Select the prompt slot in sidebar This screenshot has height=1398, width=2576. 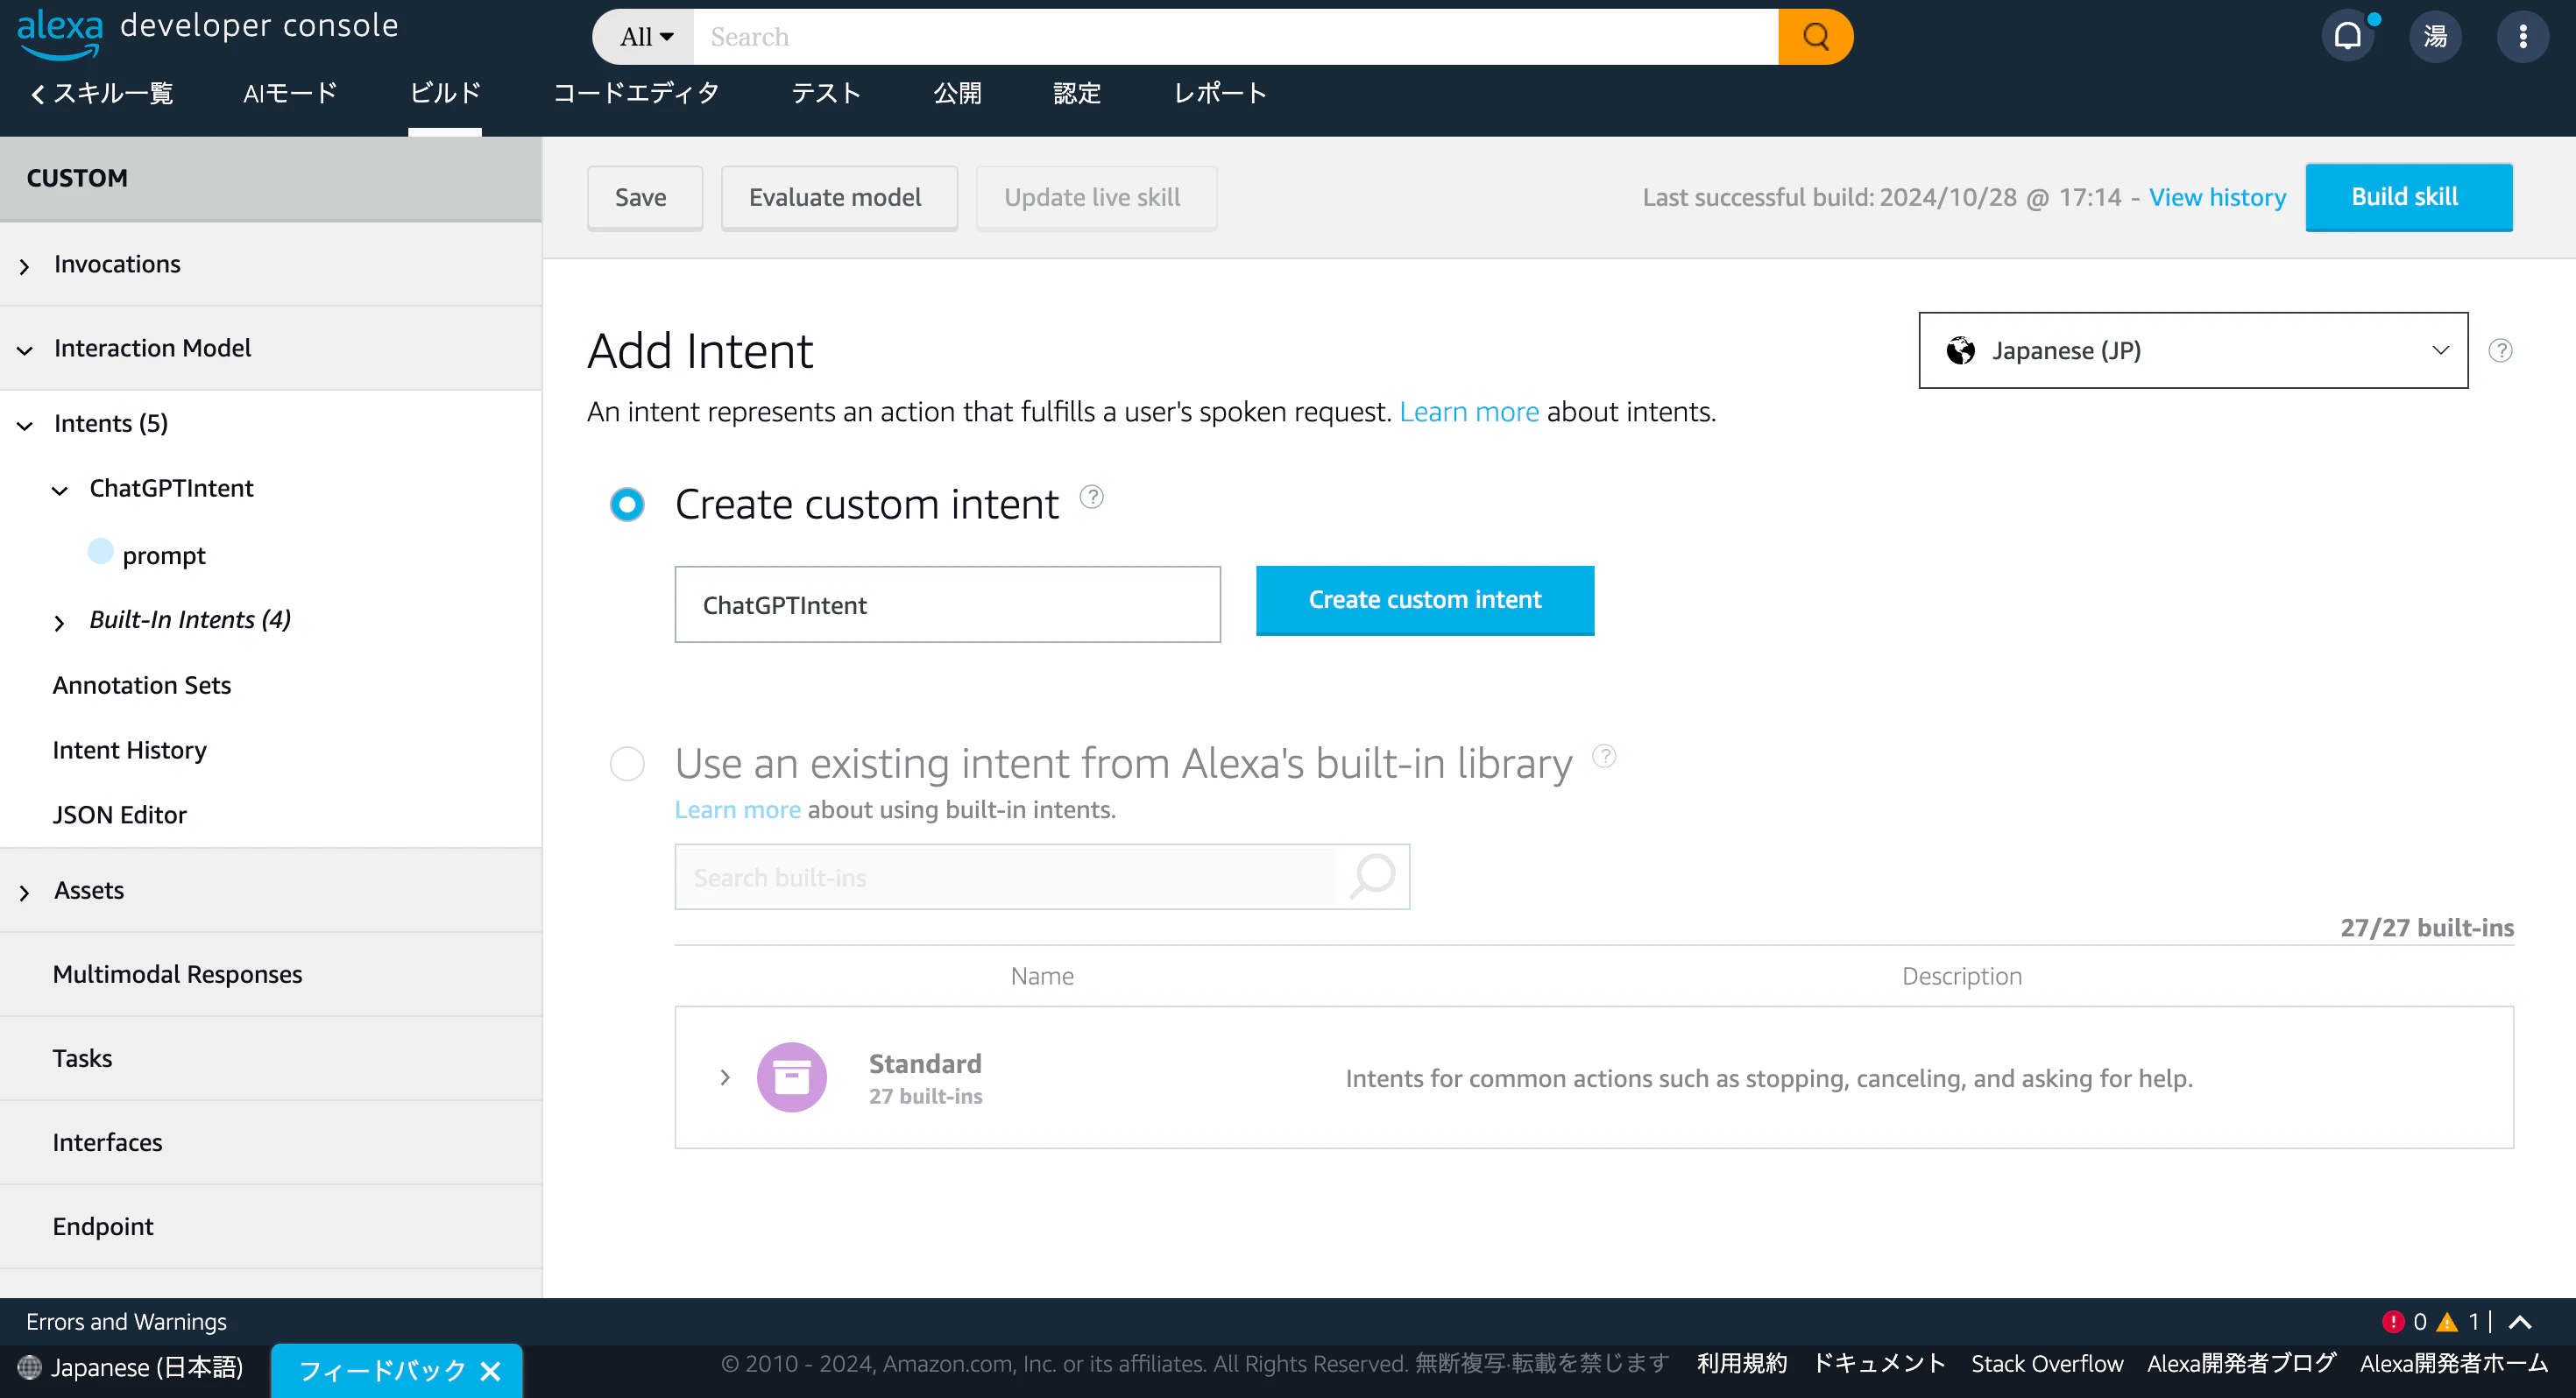[x=164, y=556]
